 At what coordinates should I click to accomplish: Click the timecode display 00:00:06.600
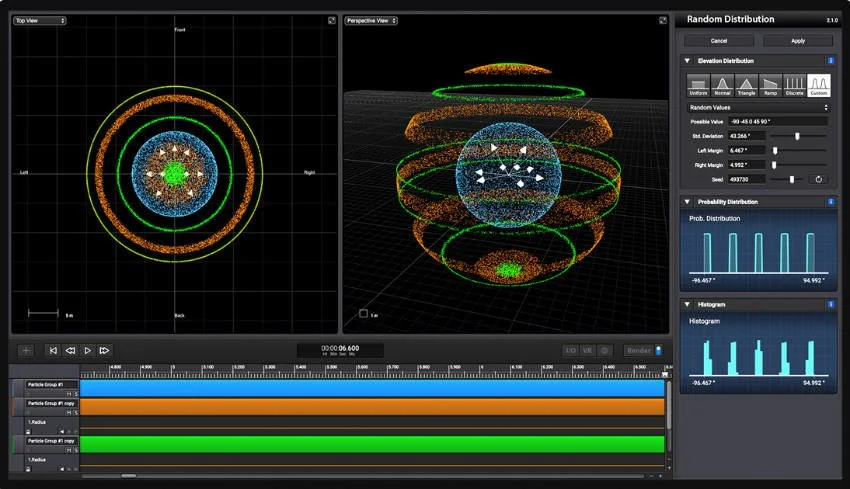(x=340, y=350)
